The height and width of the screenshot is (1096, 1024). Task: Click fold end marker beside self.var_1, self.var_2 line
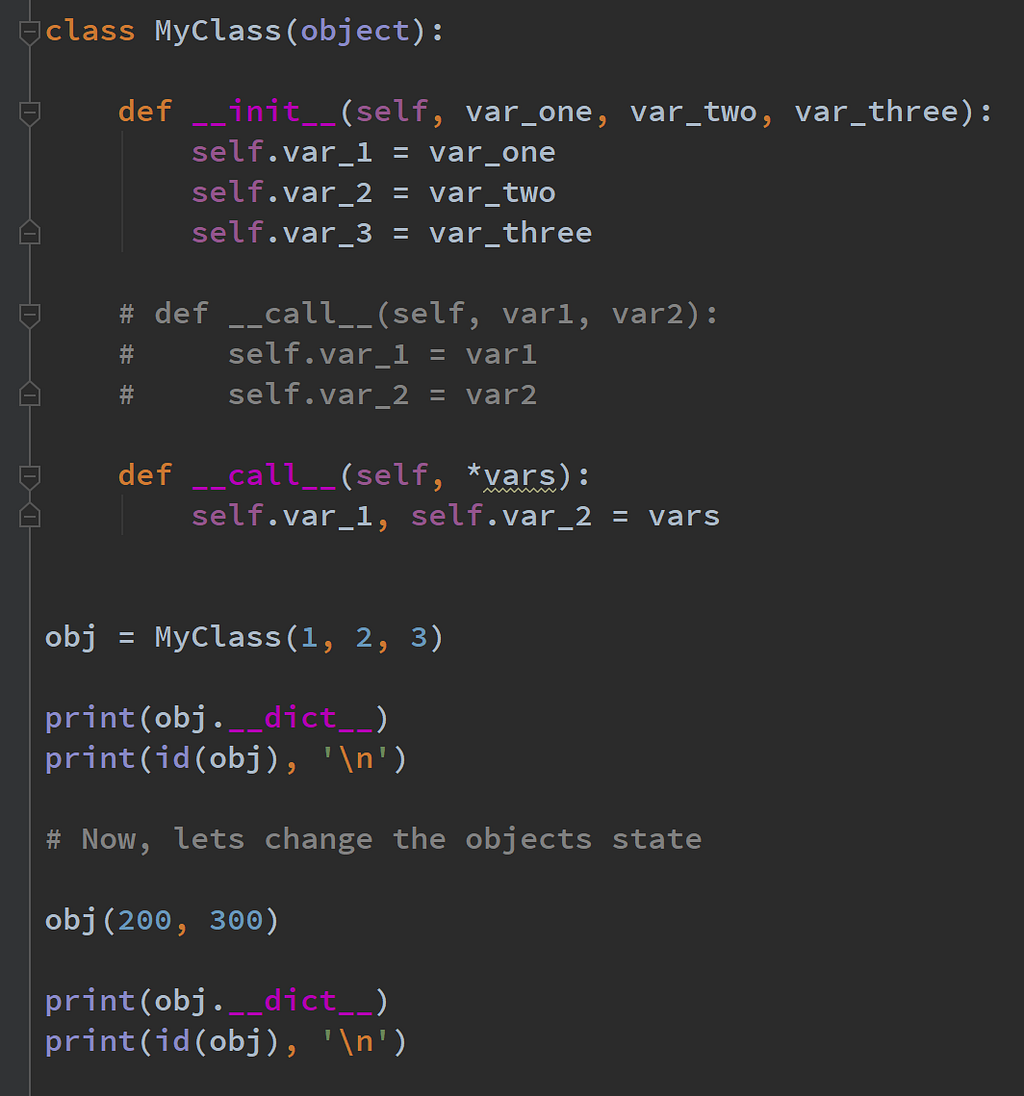pos(29,515)
